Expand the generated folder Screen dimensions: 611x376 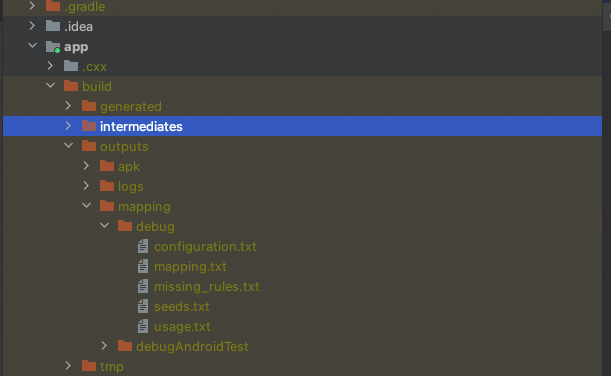click(68, 106)
